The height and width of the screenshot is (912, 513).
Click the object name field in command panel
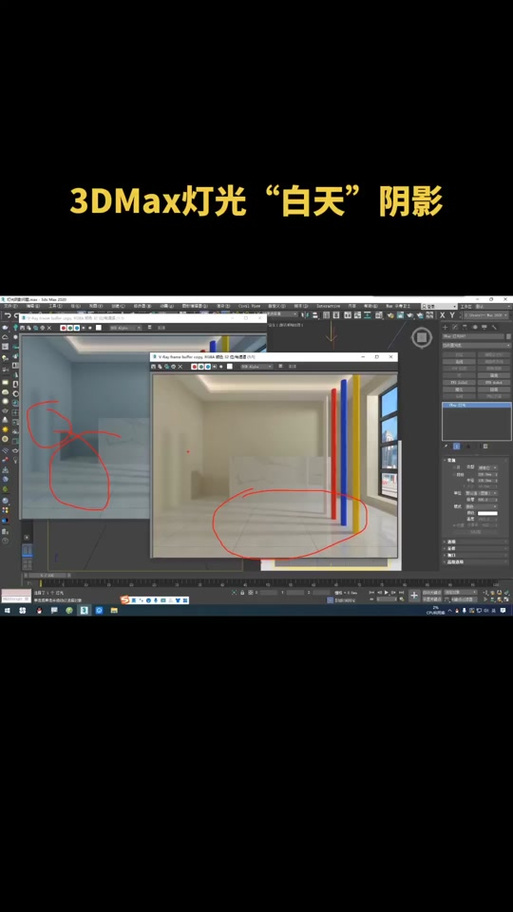473,336
